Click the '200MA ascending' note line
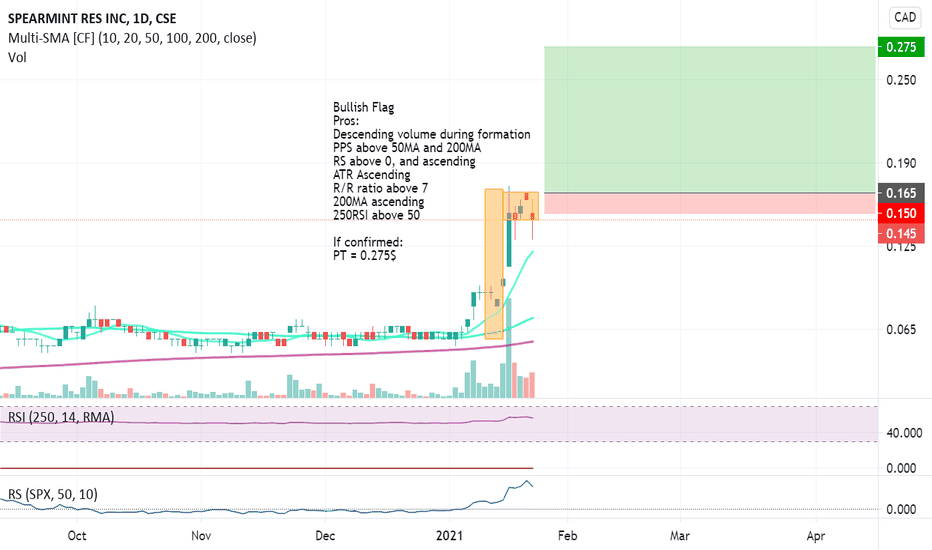Image resolution: width=932 pixels, height=550 pixels. pos(379,202)
